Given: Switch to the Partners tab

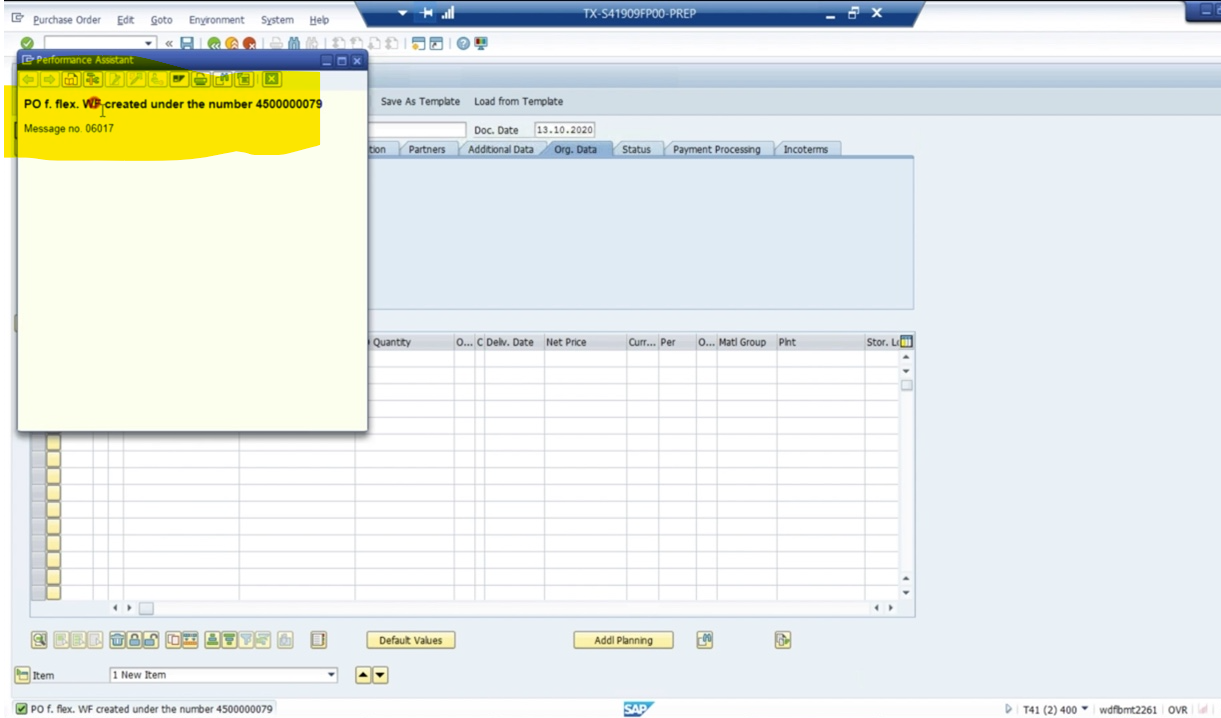Looking at the screenshot, I should [x=427, y=149].
